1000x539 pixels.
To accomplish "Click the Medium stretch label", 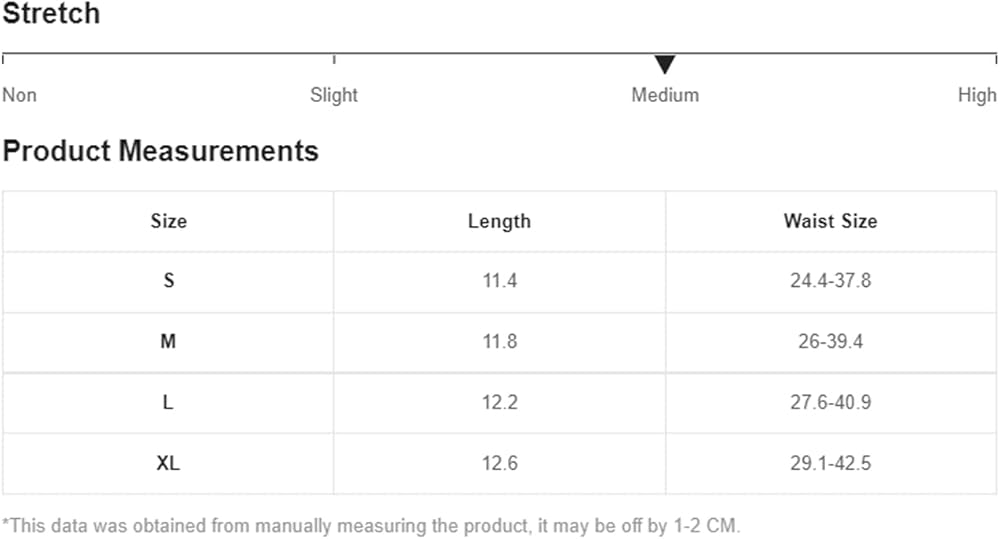I will pos(665,95).
